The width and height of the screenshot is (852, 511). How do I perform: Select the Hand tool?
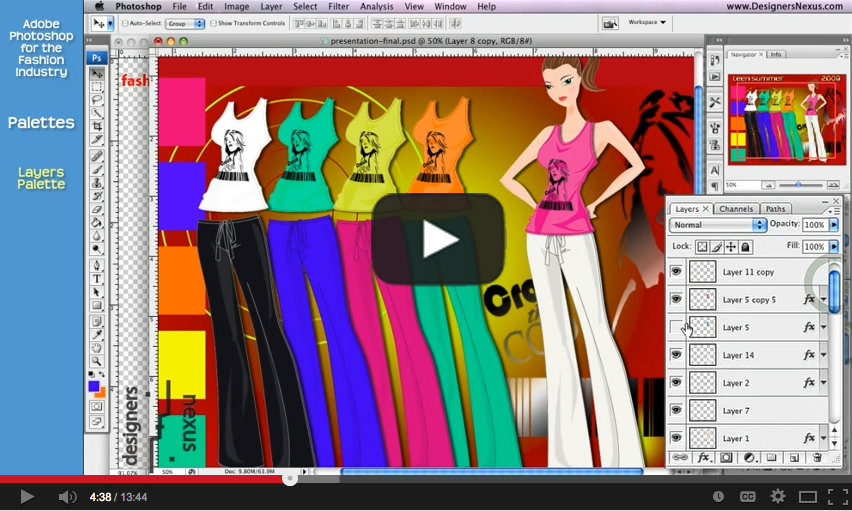point(97,348)
